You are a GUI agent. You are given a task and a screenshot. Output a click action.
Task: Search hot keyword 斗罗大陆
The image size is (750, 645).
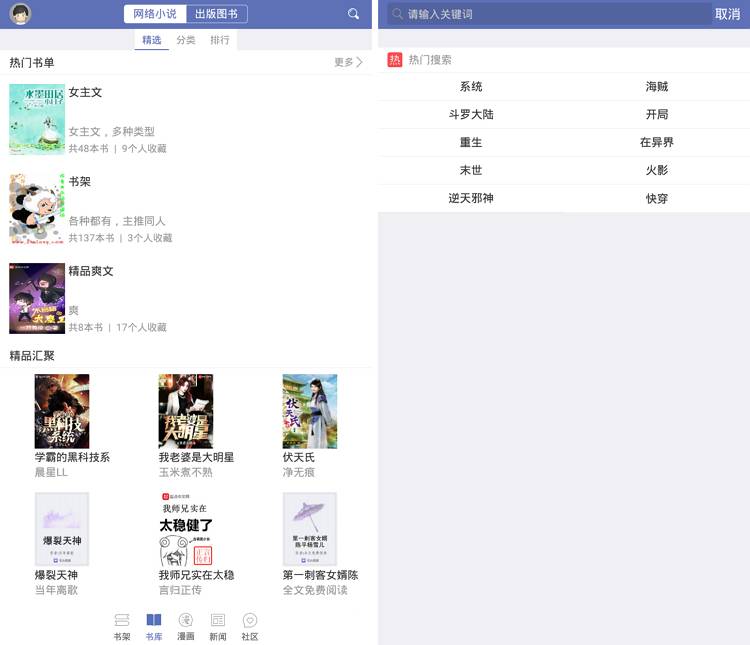[x=471, y=114]
